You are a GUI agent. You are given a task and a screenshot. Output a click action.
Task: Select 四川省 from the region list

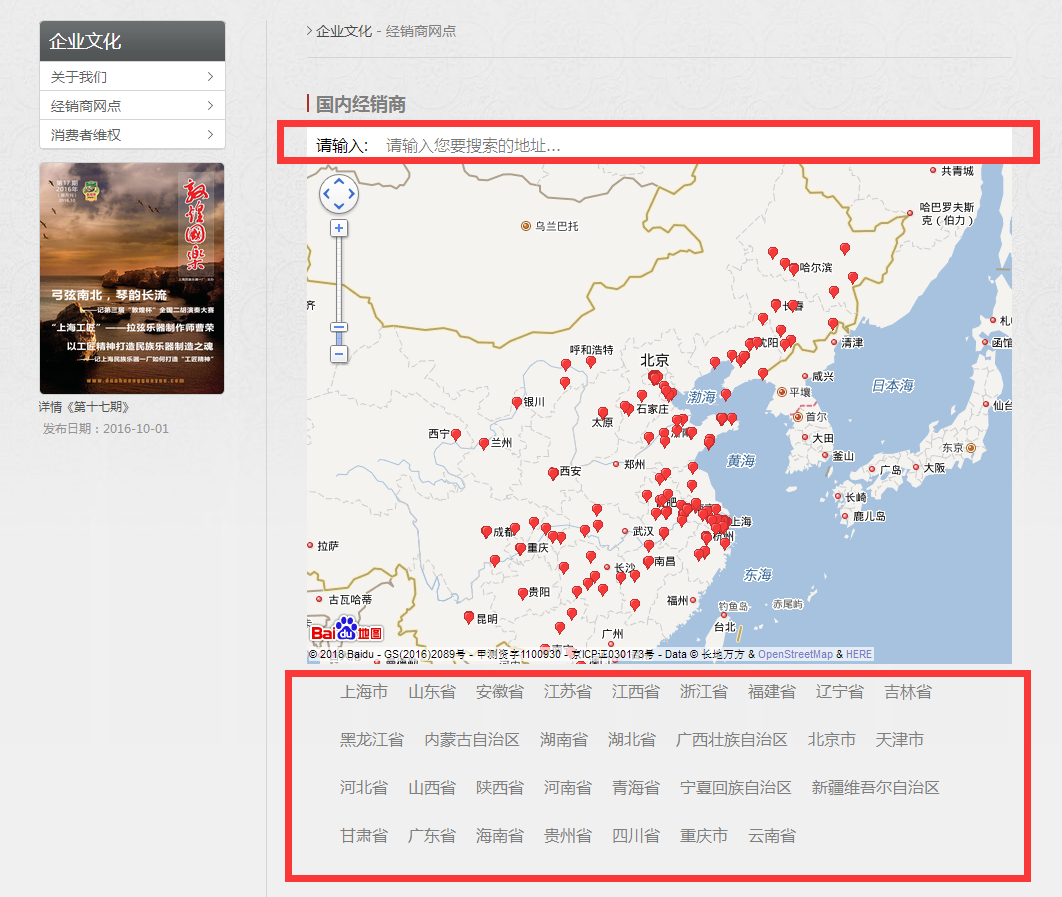635,836
